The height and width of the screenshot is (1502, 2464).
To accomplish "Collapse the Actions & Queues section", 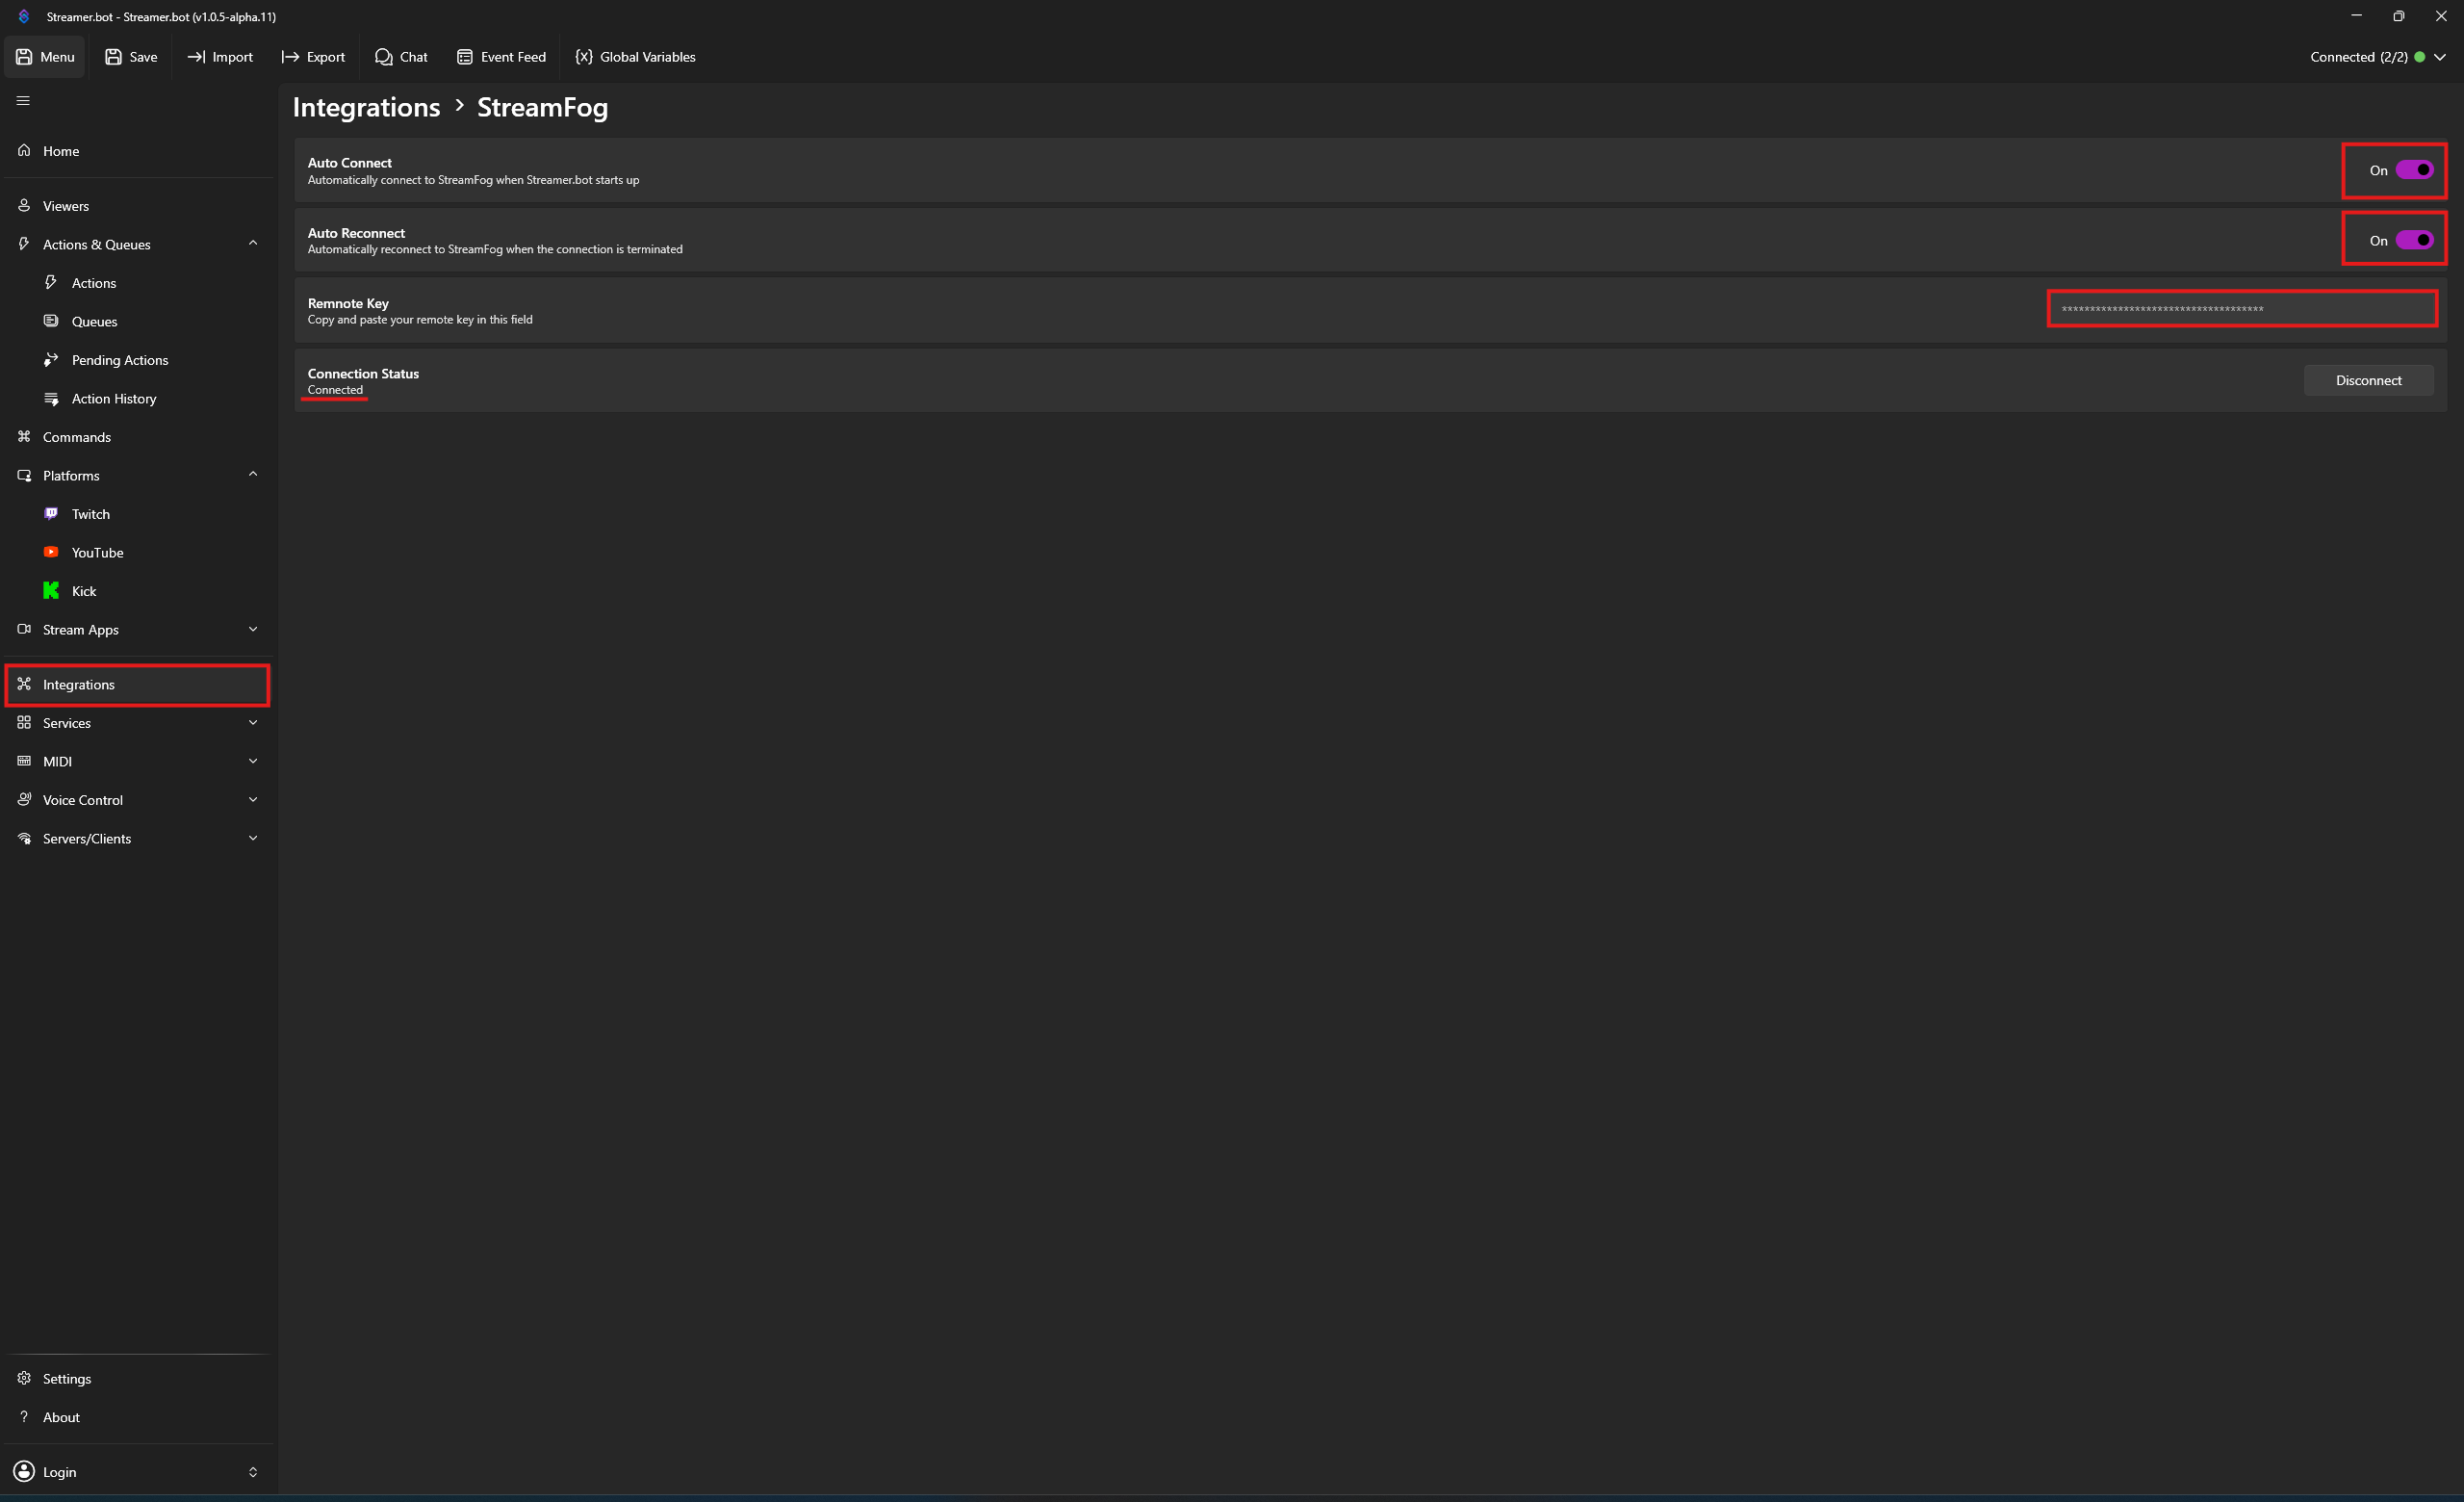I will click(x=253, y=243).
